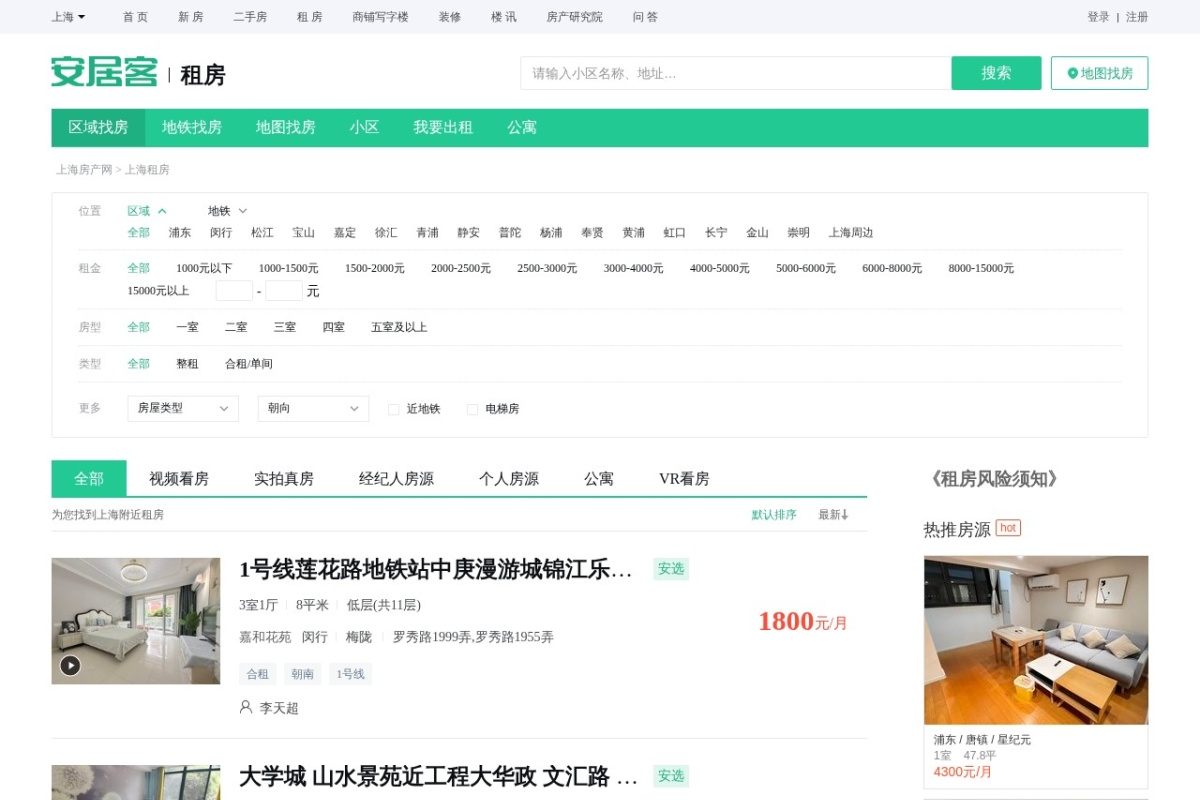This screenshot has height=800, width=1200.
Task: Open the 房屋类型 dropdown
Action: pos(183,408)
